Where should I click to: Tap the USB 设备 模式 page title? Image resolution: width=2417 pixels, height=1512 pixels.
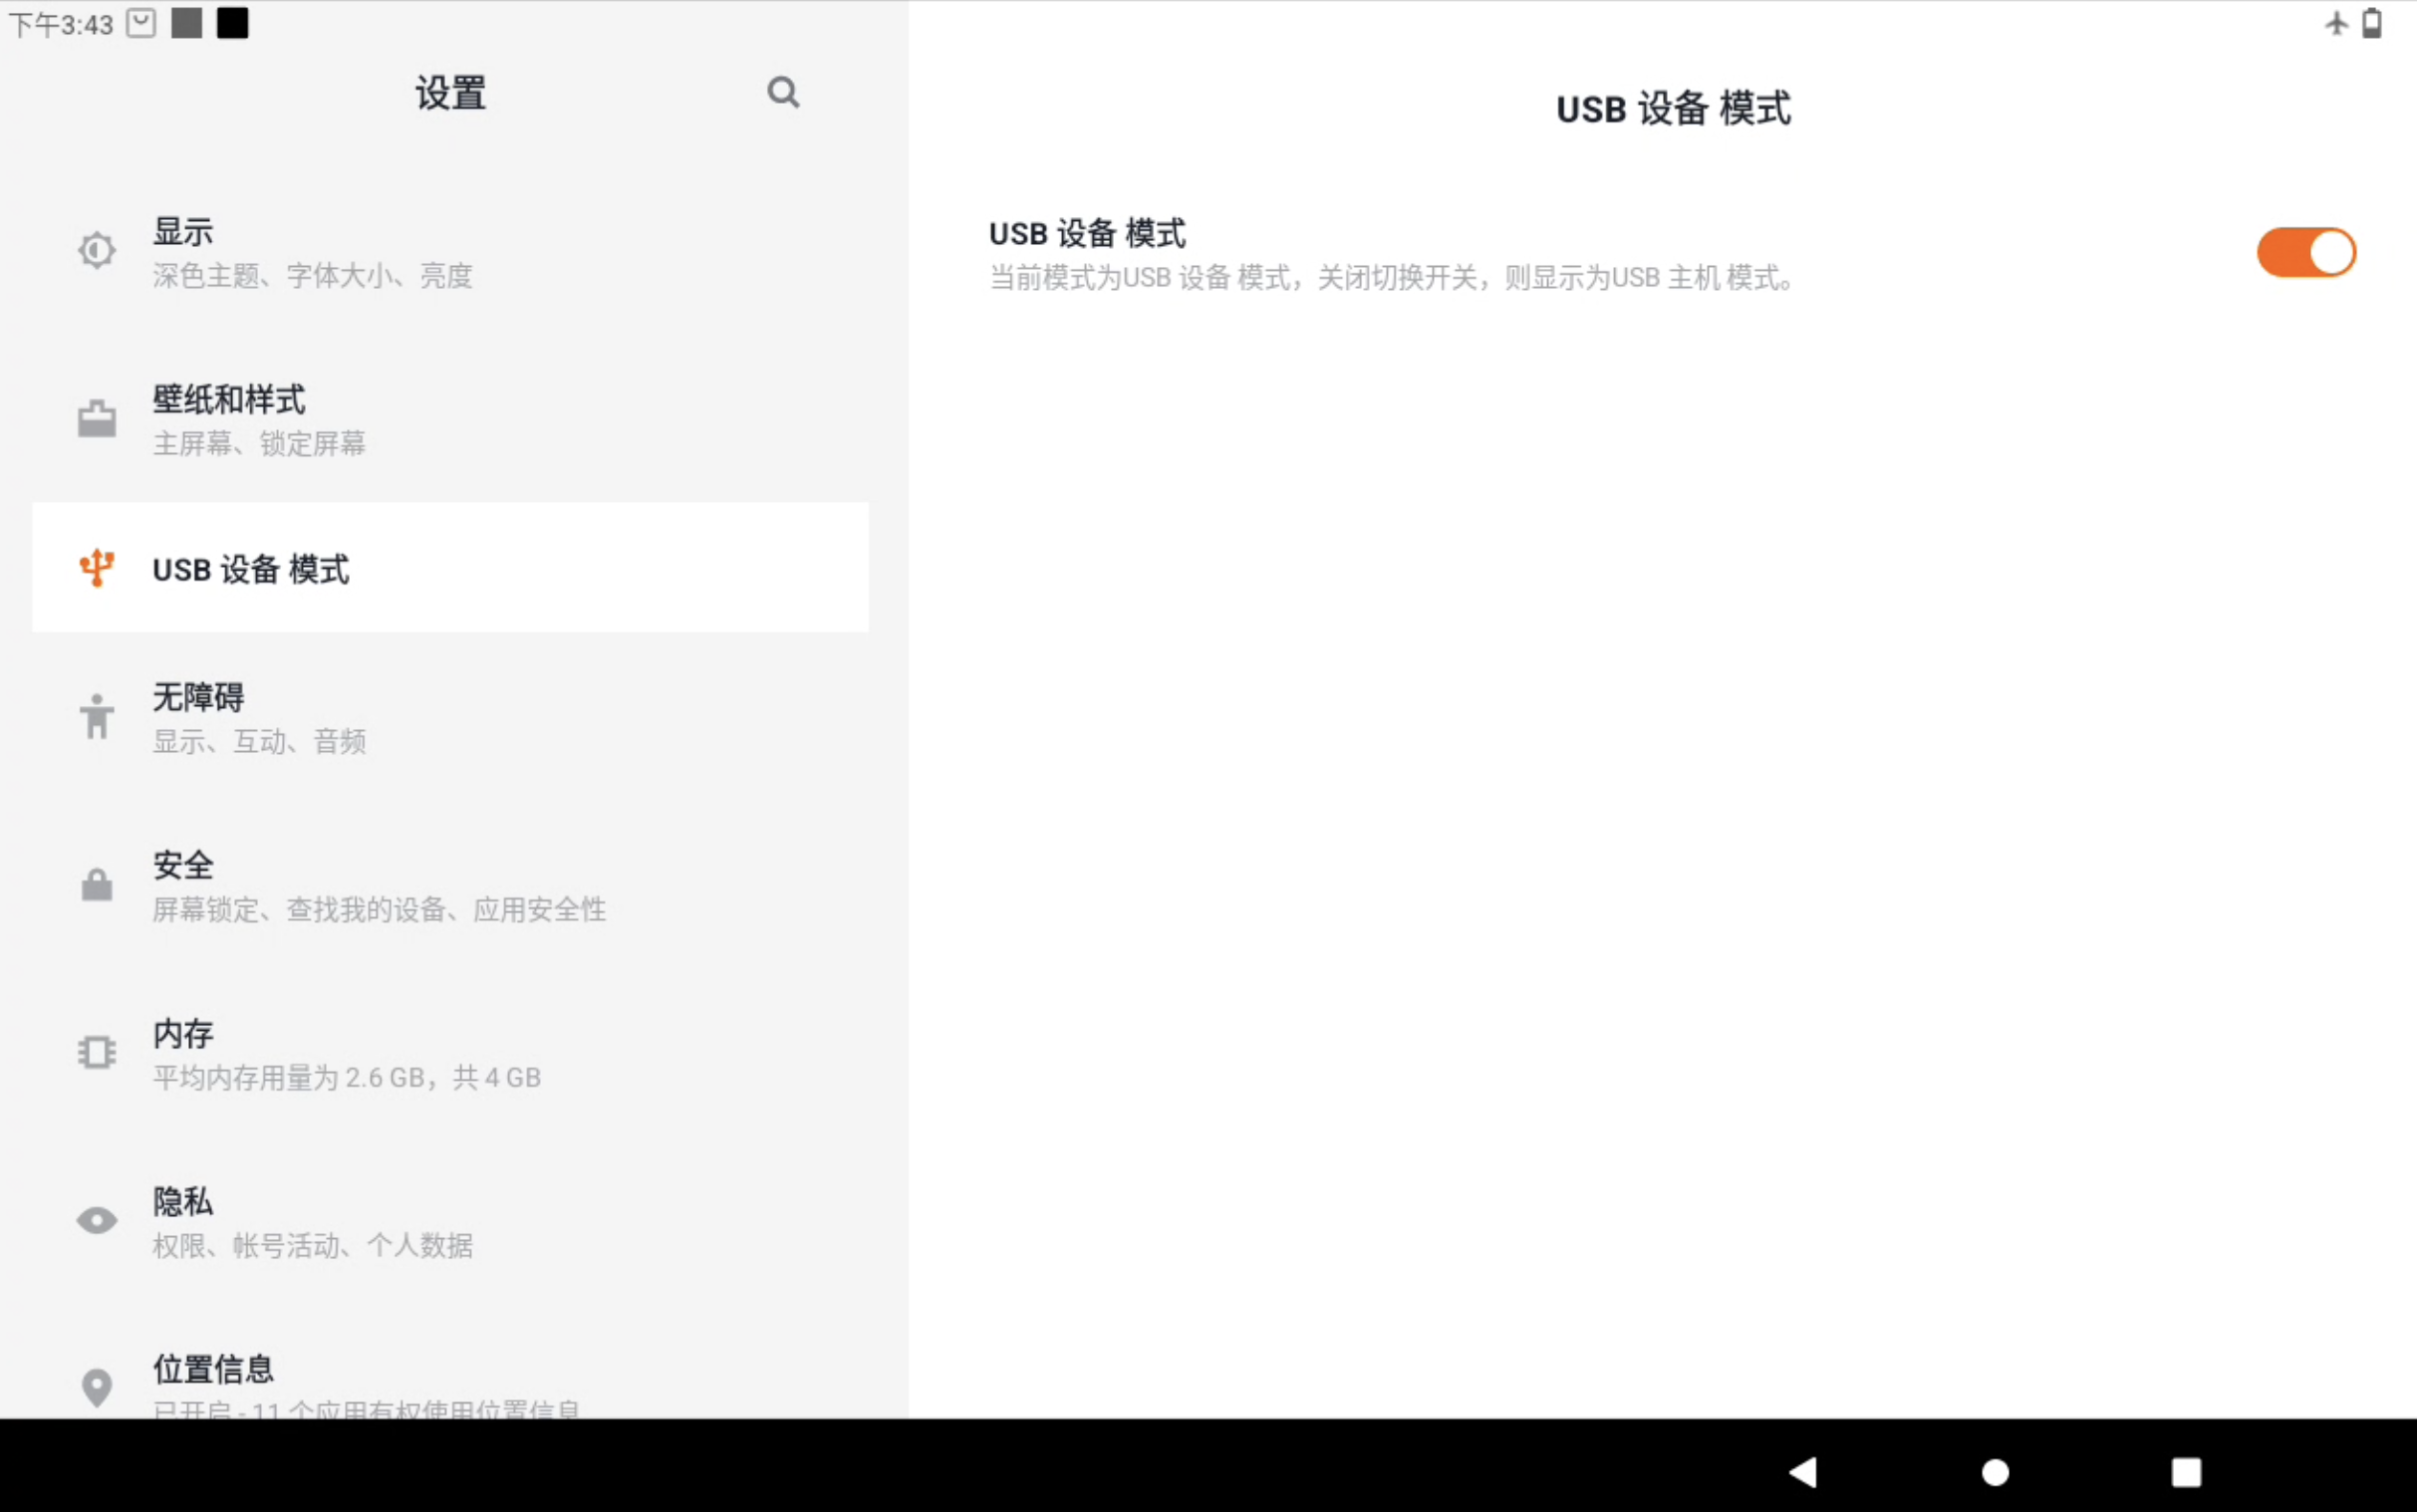1673,108
